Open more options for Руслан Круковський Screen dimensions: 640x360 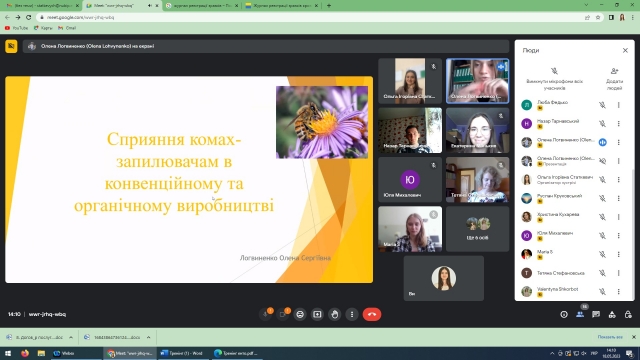pos(618,198)
